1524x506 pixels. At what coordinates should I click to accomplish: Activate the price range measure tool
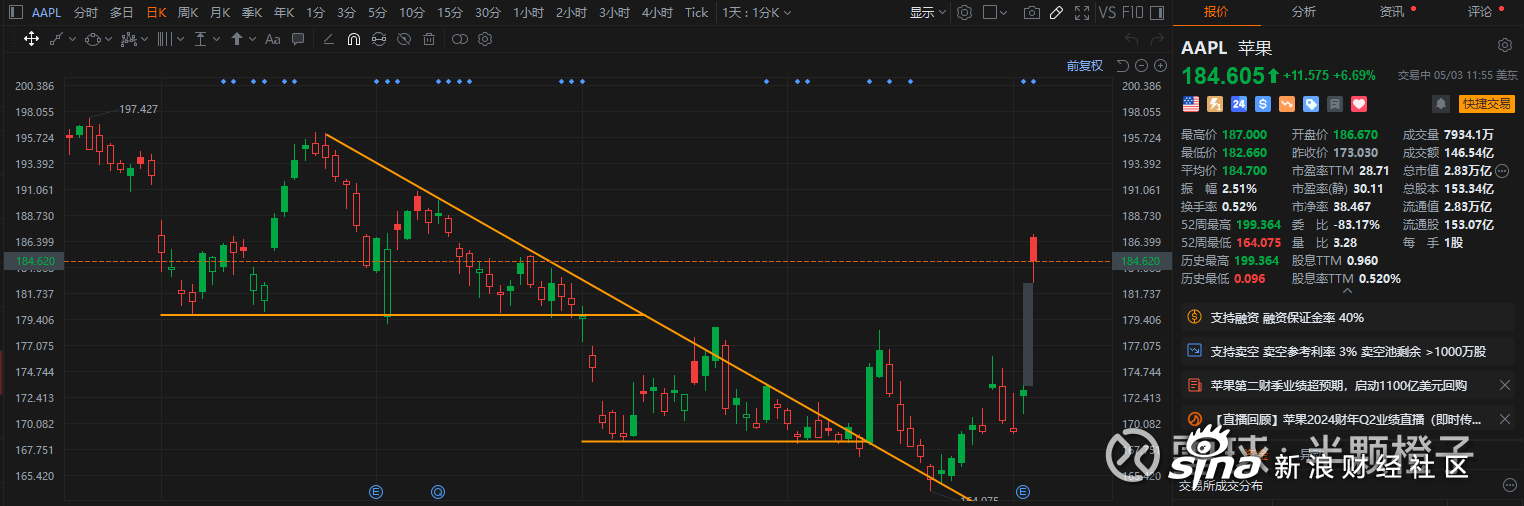200,39
